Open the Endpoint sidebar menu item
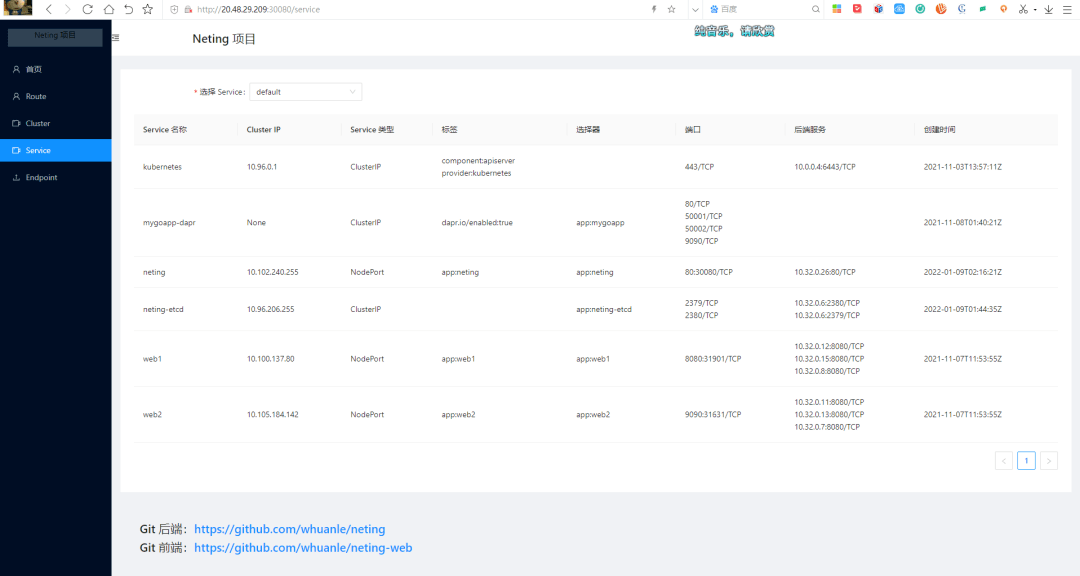Image resolution: width=1080 pixels, height=576 pixels. pyautogui.click(x=56, y=177)
